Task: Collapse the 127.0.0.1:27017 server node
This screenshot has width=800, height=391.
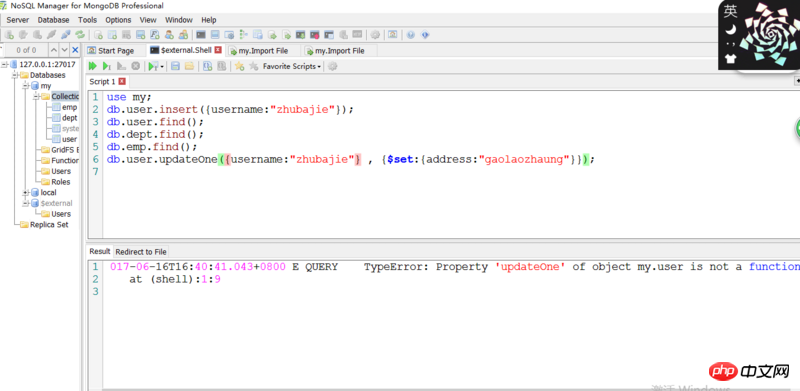Action: coord(5,64)
